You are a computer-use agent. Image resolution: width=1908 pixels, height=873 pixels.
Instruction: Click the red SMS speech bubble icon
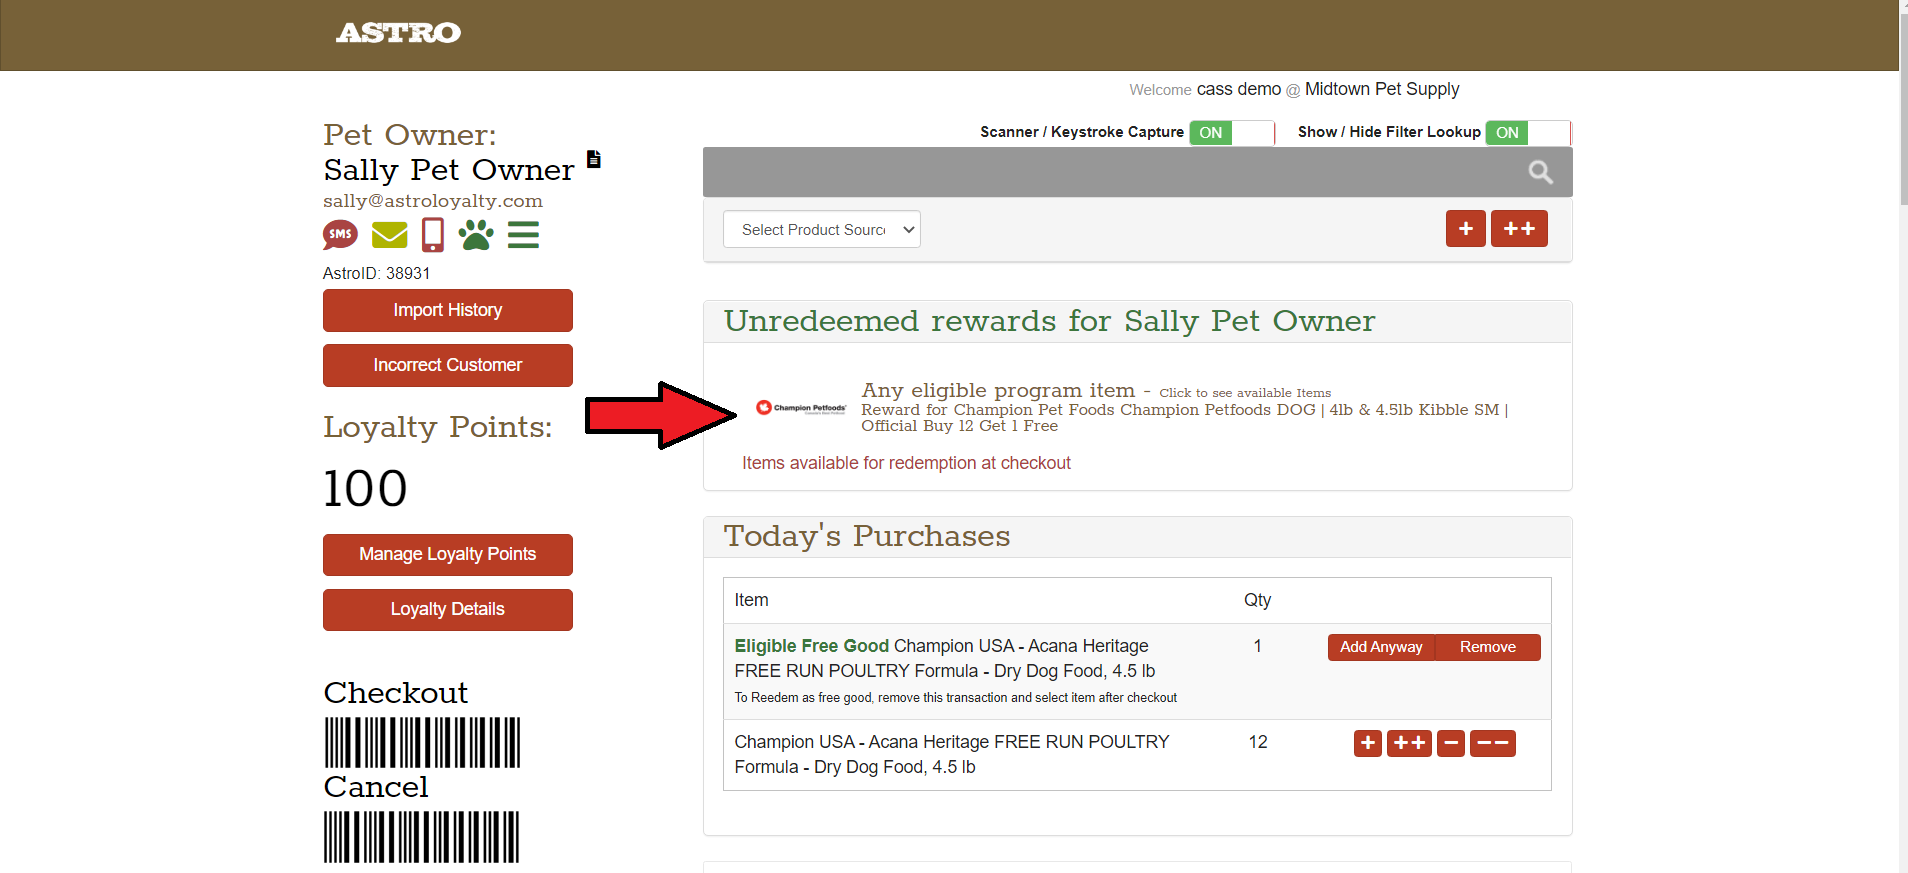coord(340,235)
